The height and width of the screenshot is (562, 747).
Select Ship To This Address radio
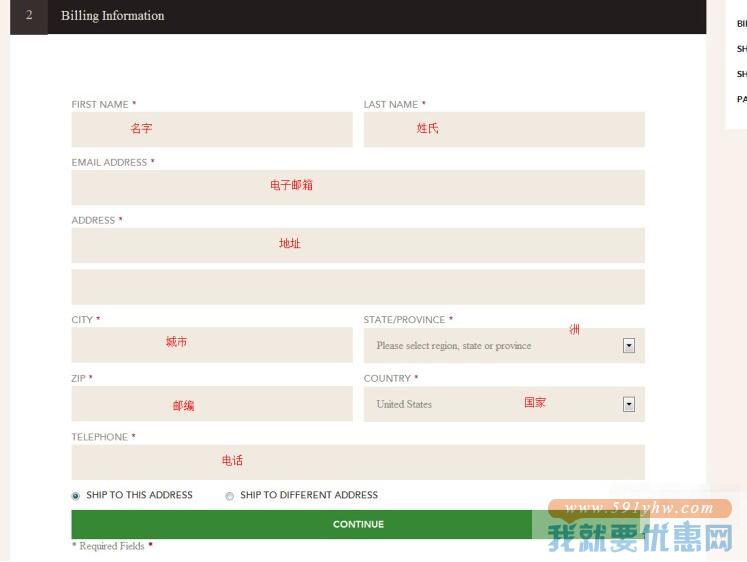pos(76,496)
